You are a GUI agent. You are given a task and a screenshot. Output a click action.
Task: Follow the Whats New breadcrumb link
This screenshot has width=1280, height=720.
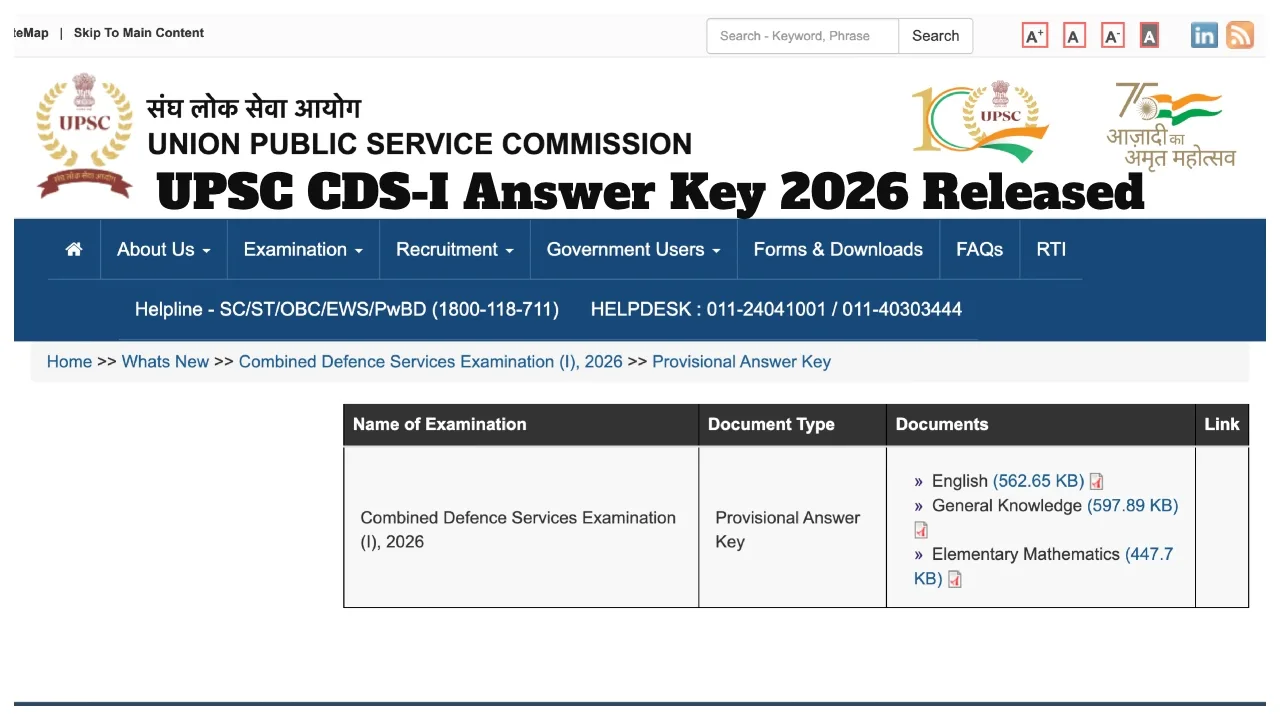165,362
